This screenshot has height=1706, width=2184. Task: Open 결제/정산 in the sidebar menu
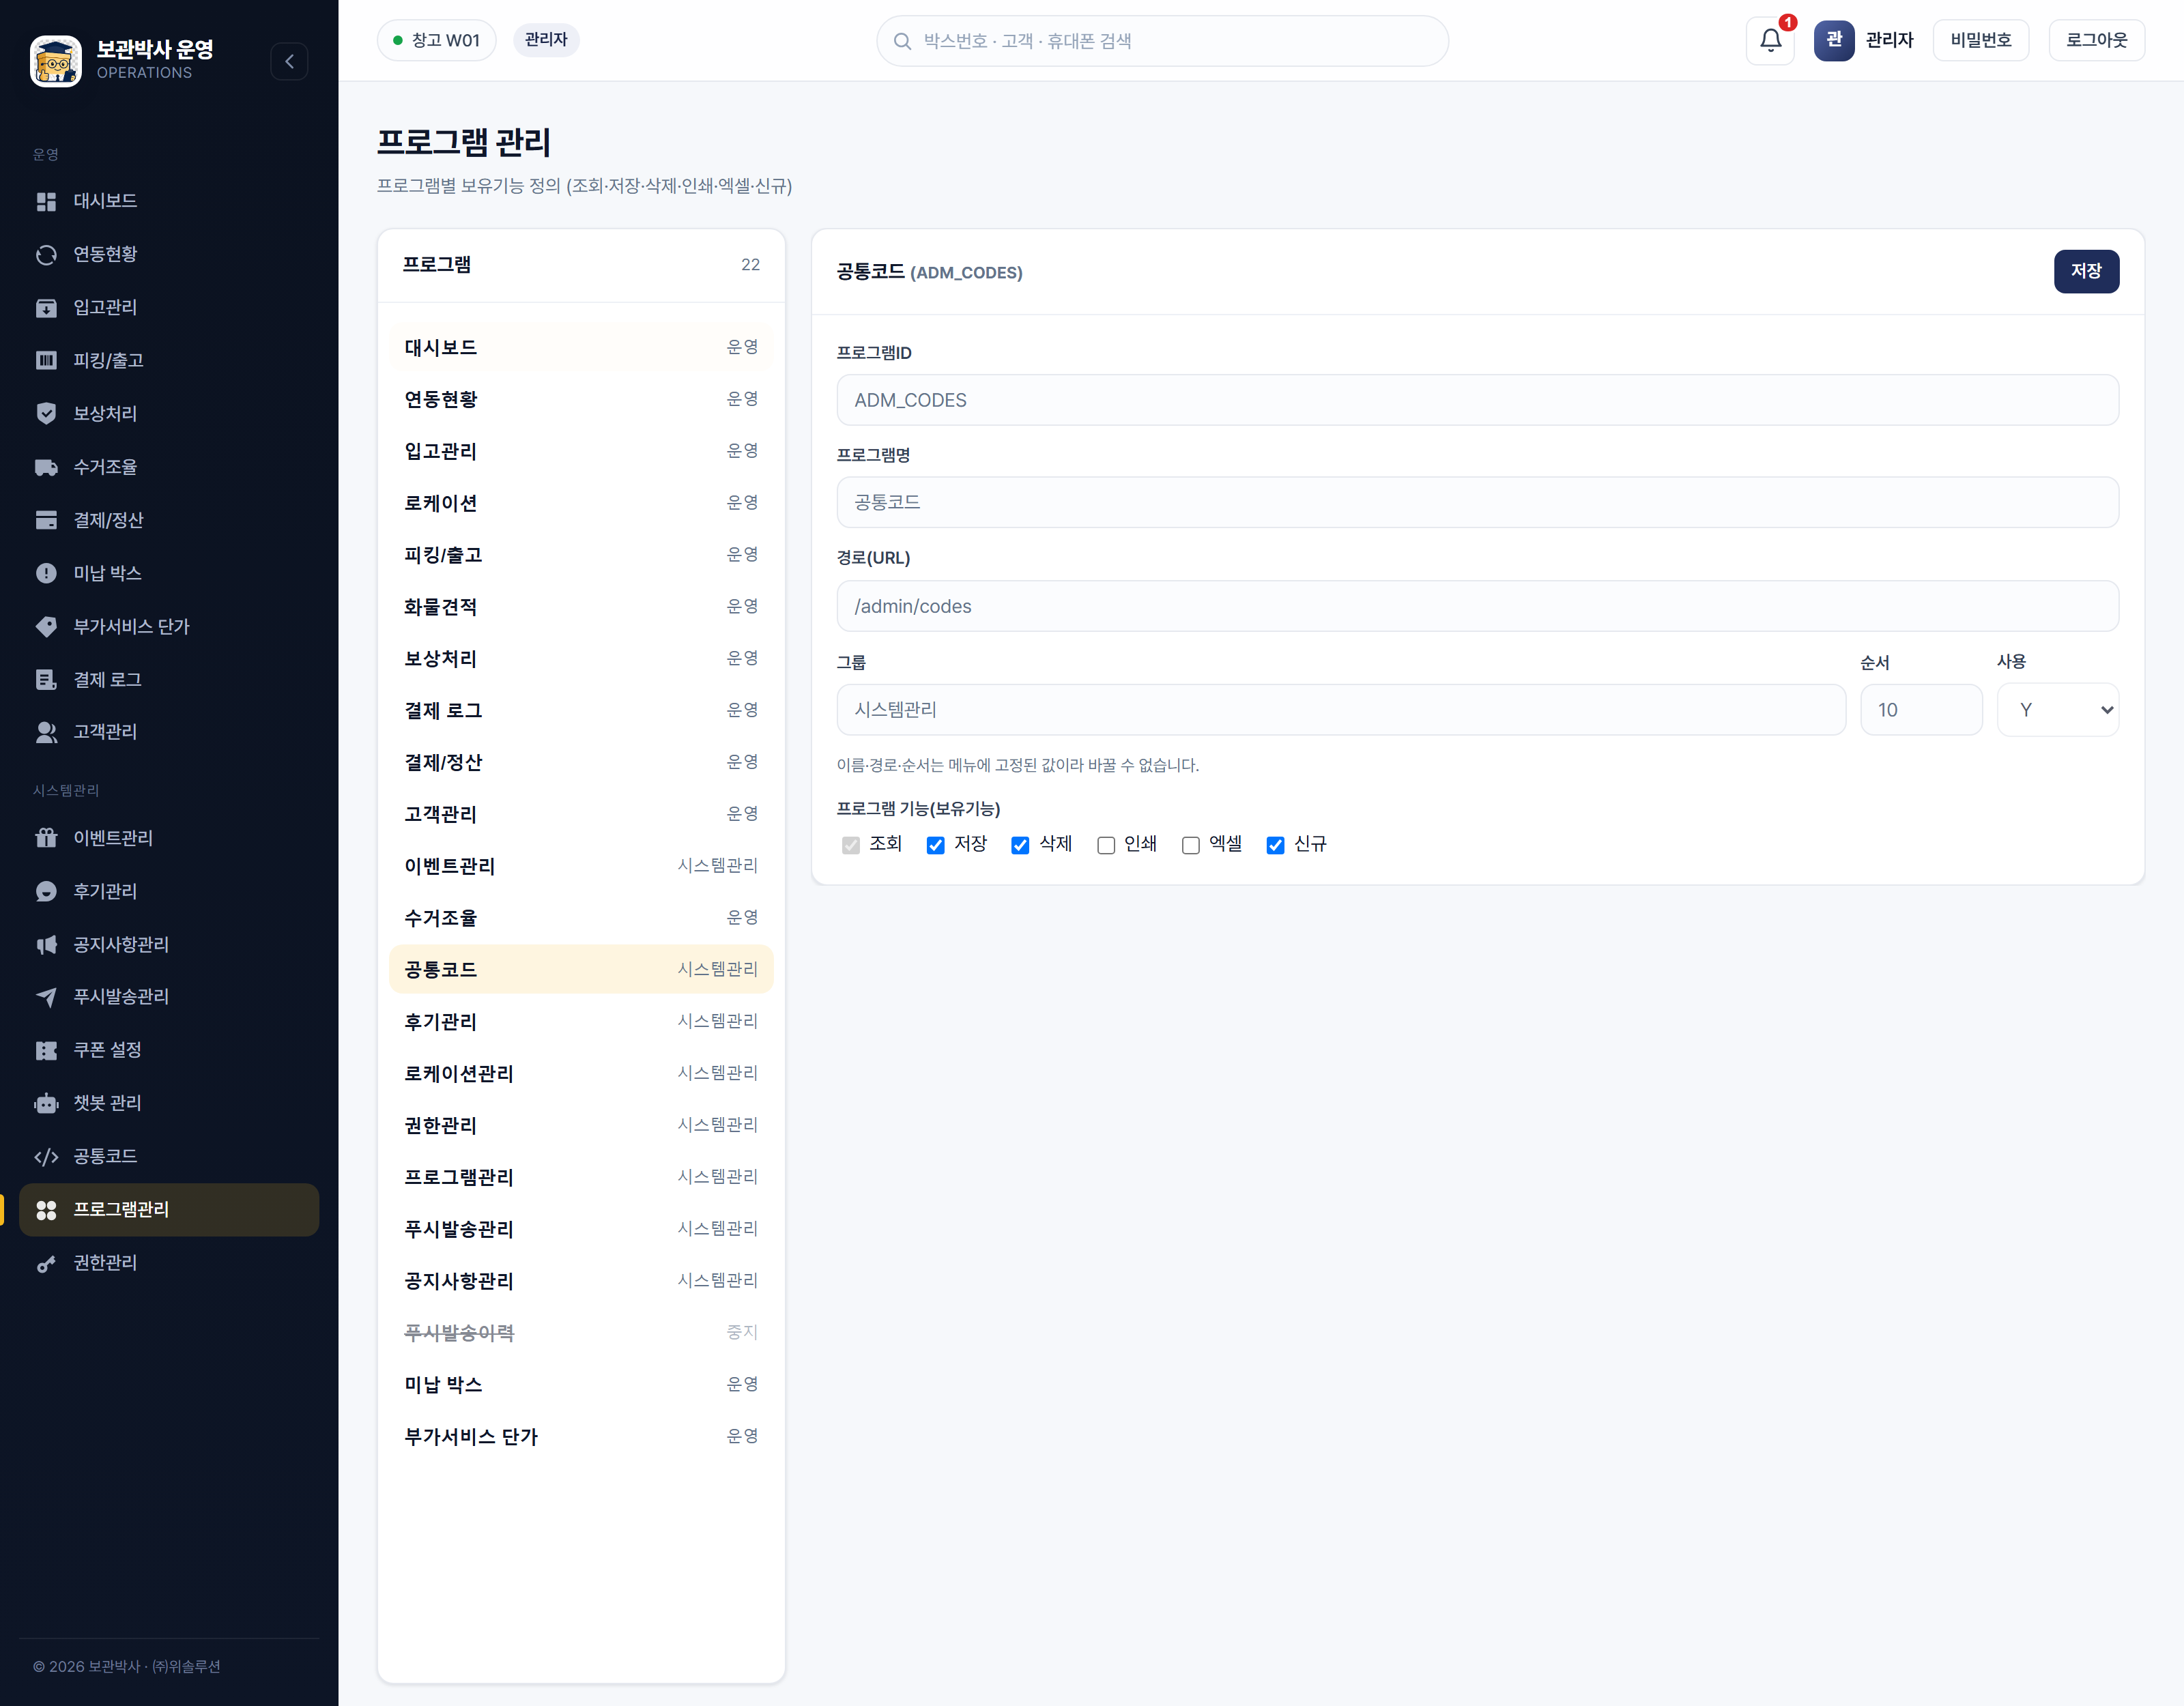click(168, 520)
